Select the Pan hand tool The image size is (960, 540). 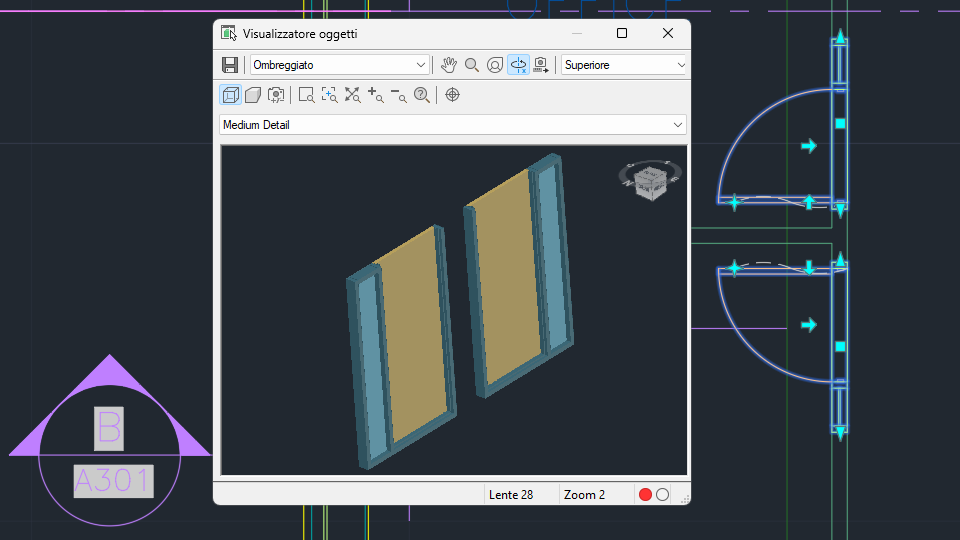point(449,65)
